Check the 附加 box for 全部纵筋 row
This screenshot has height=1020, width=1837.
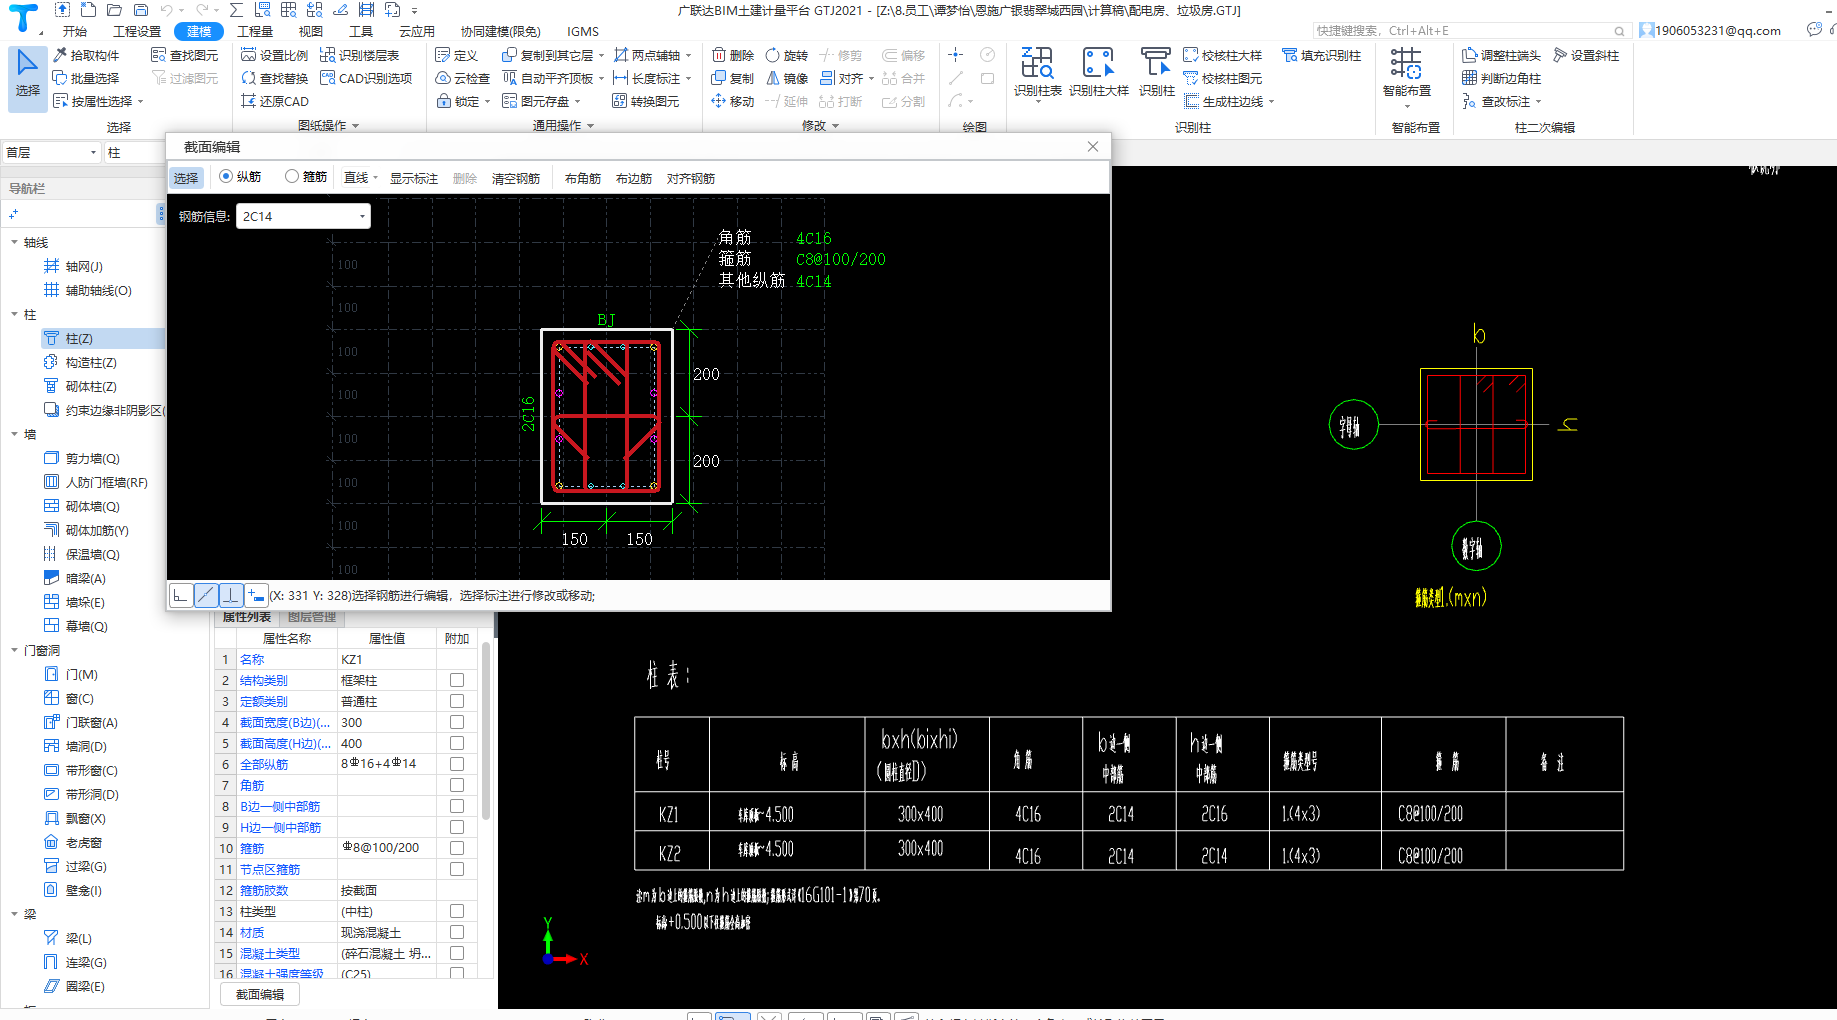457,764
